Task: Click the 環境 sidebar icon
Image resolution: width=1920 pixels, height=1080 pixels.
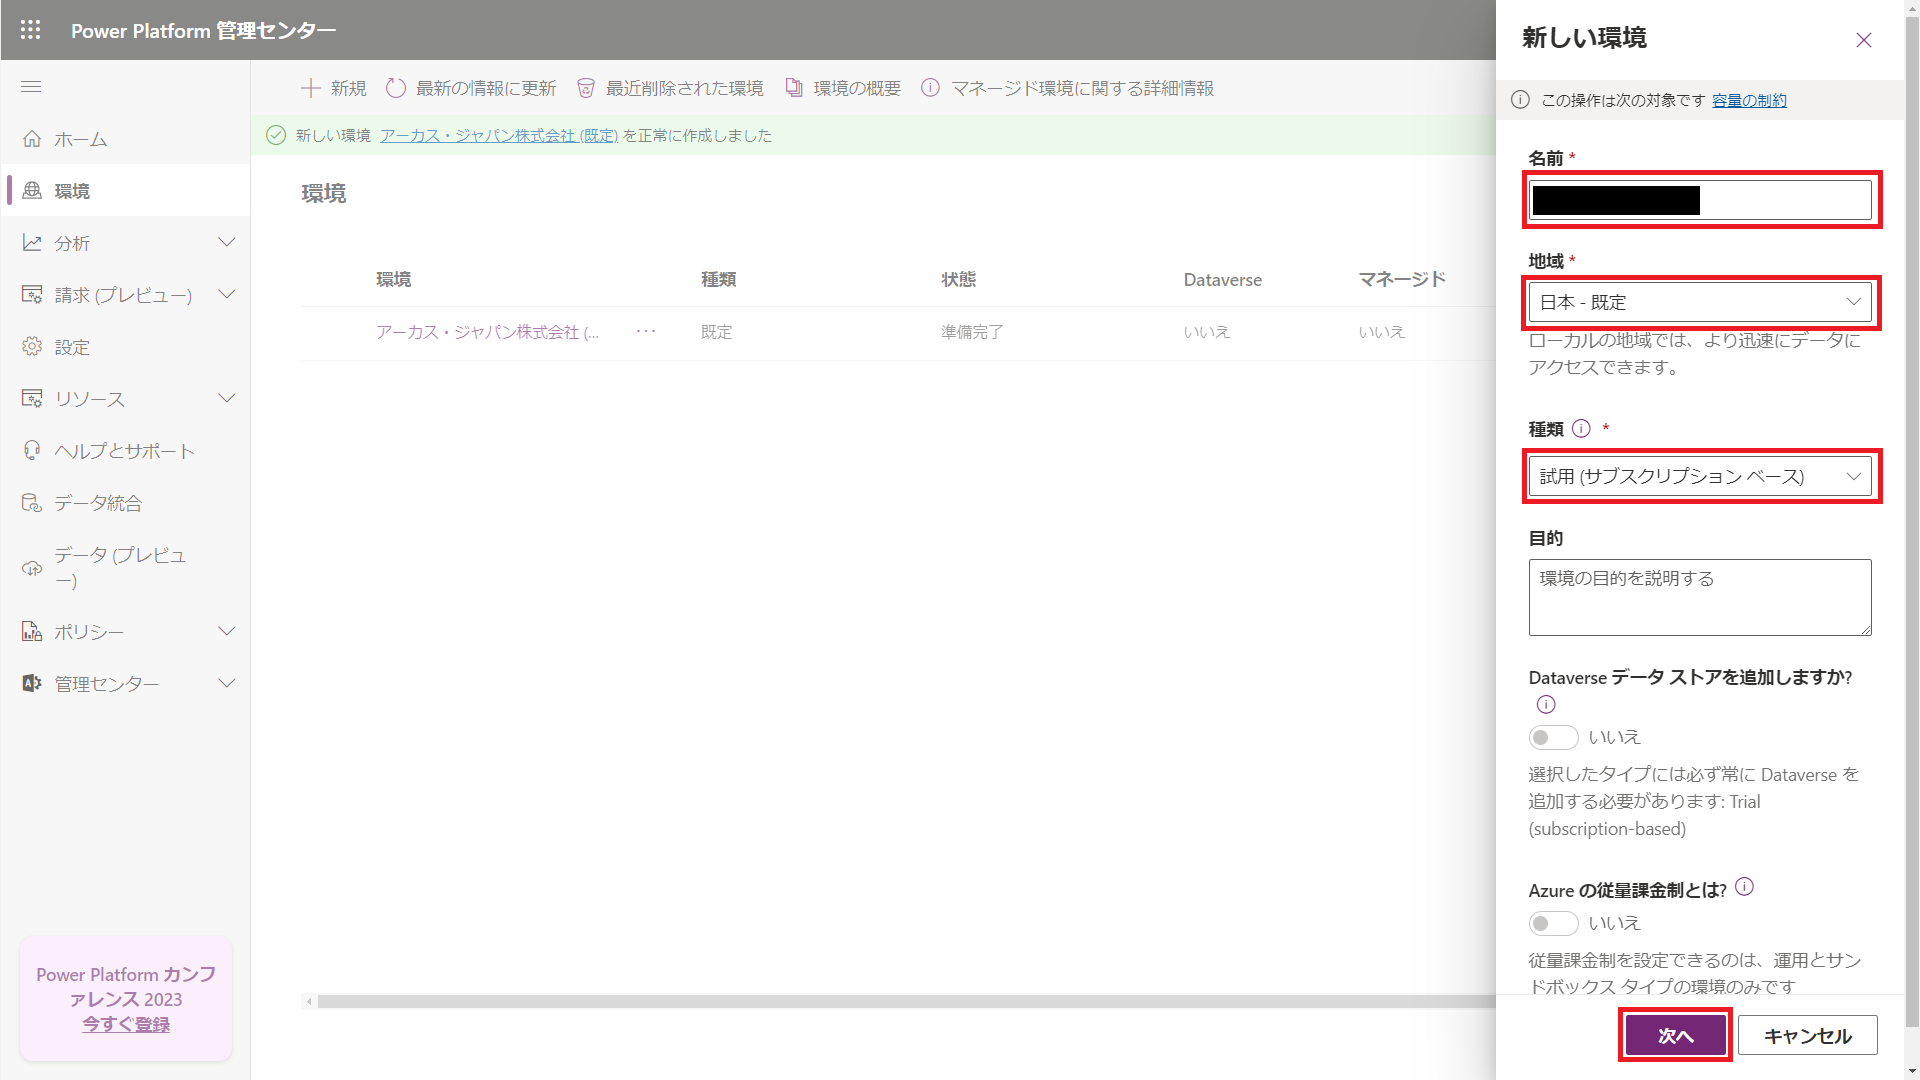Action: [x=32, y=190]
